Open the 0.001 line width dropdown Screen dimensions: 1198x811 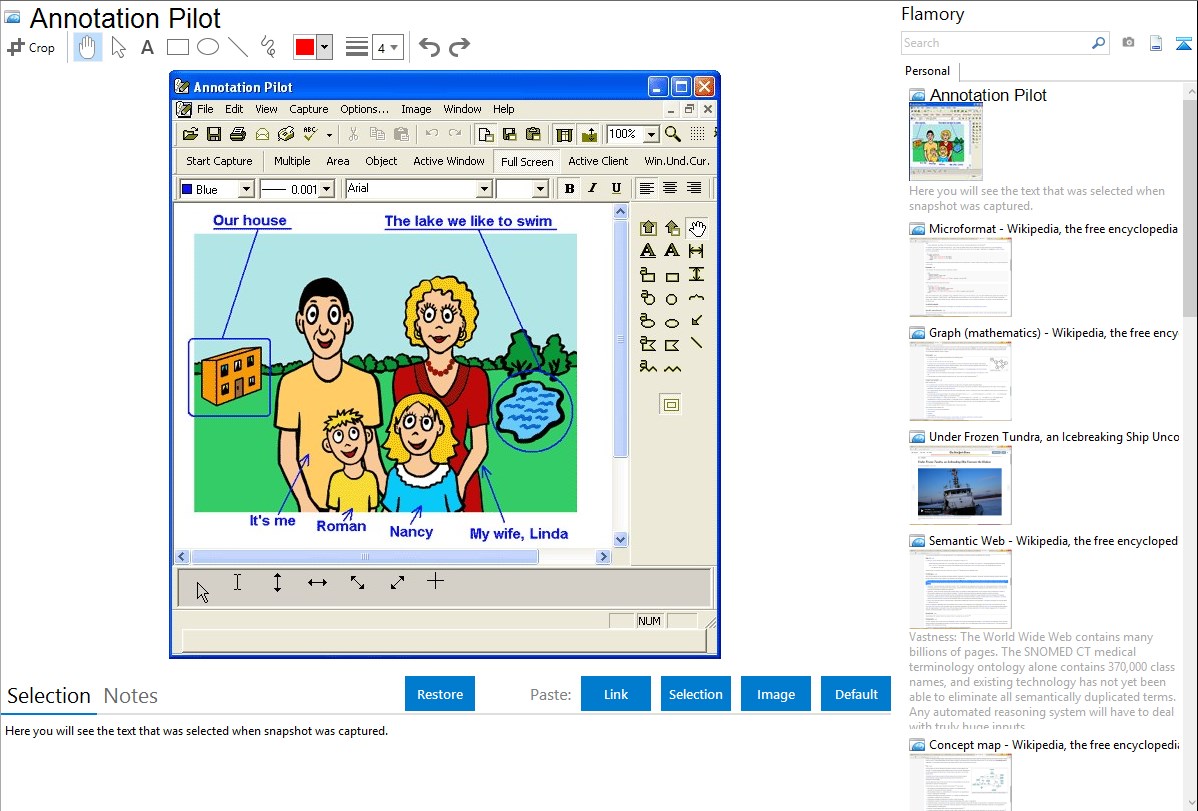click(327, 189)
